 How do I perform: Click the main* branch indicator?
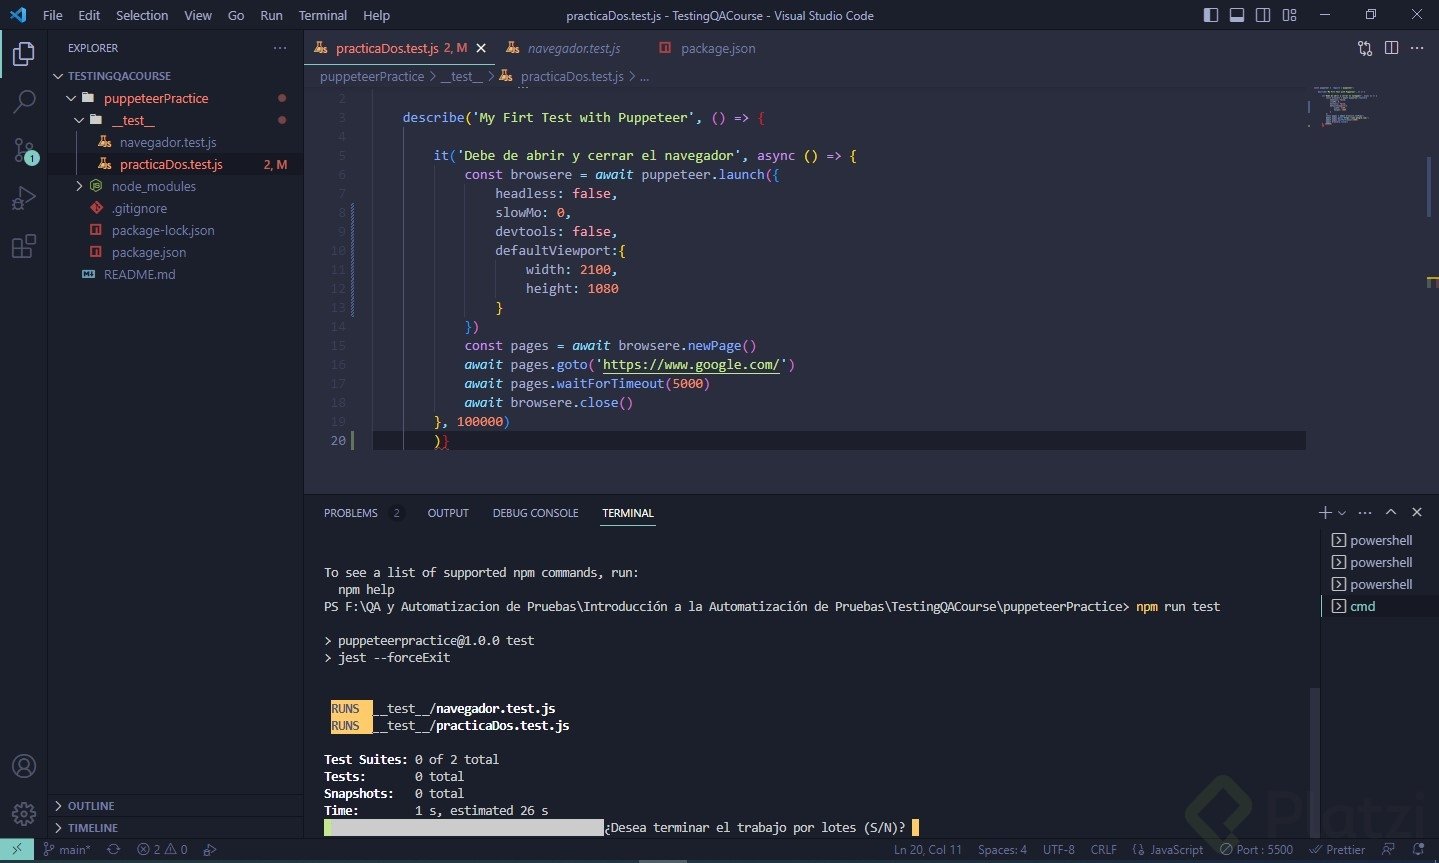pos(68,849)
